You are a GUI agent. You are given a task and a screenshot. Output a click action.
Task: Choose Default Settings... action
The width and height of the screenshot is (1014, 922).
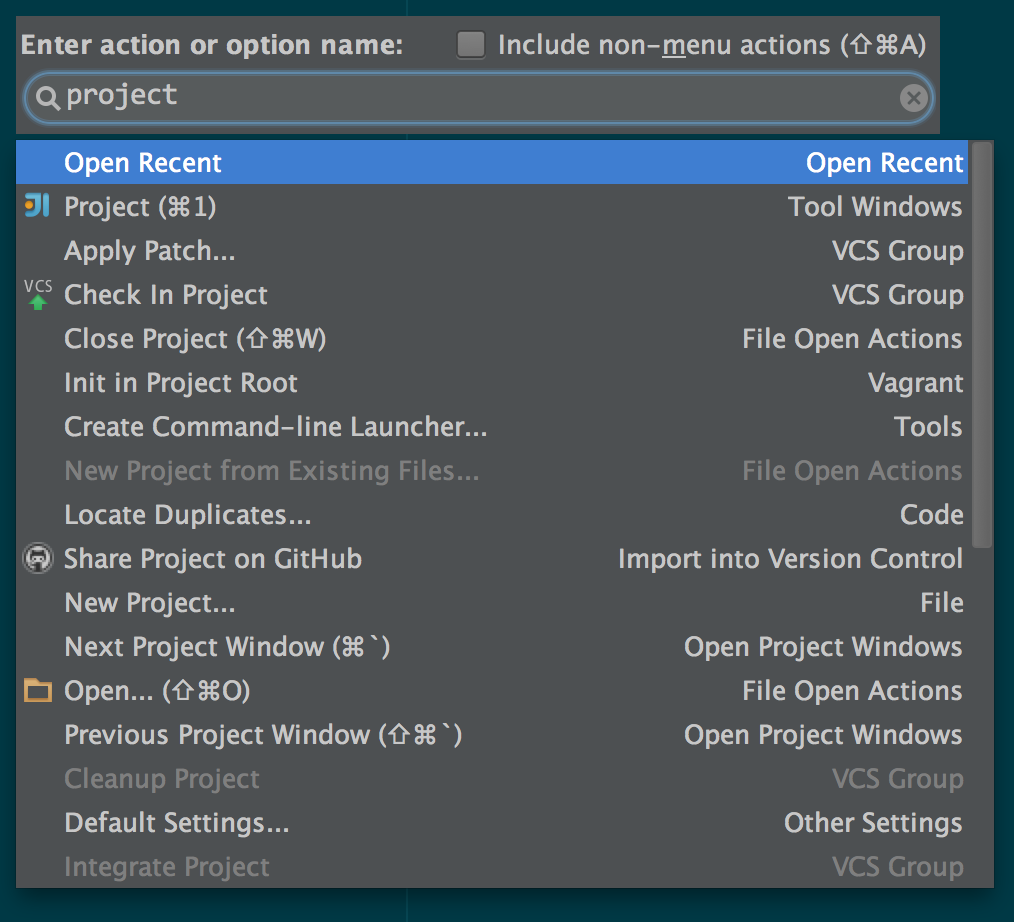492,822
